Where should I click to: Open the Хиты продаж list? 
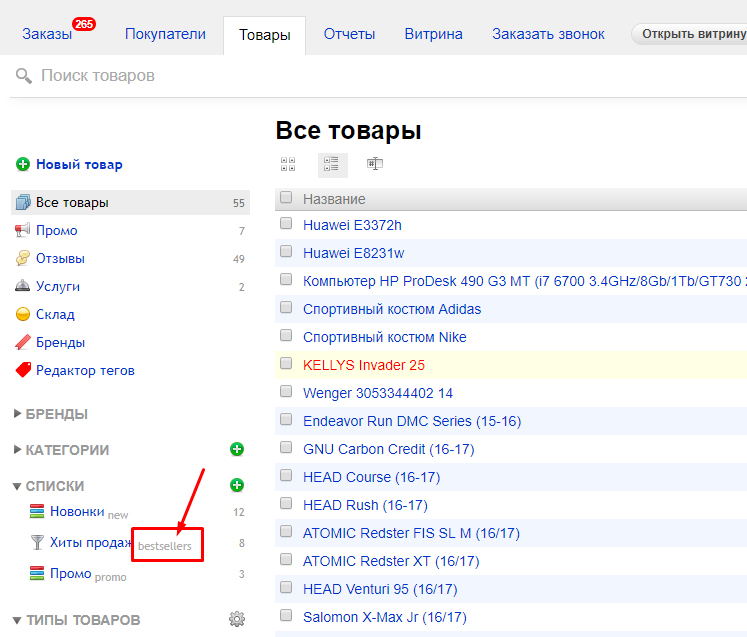click(x=91, y=542)
